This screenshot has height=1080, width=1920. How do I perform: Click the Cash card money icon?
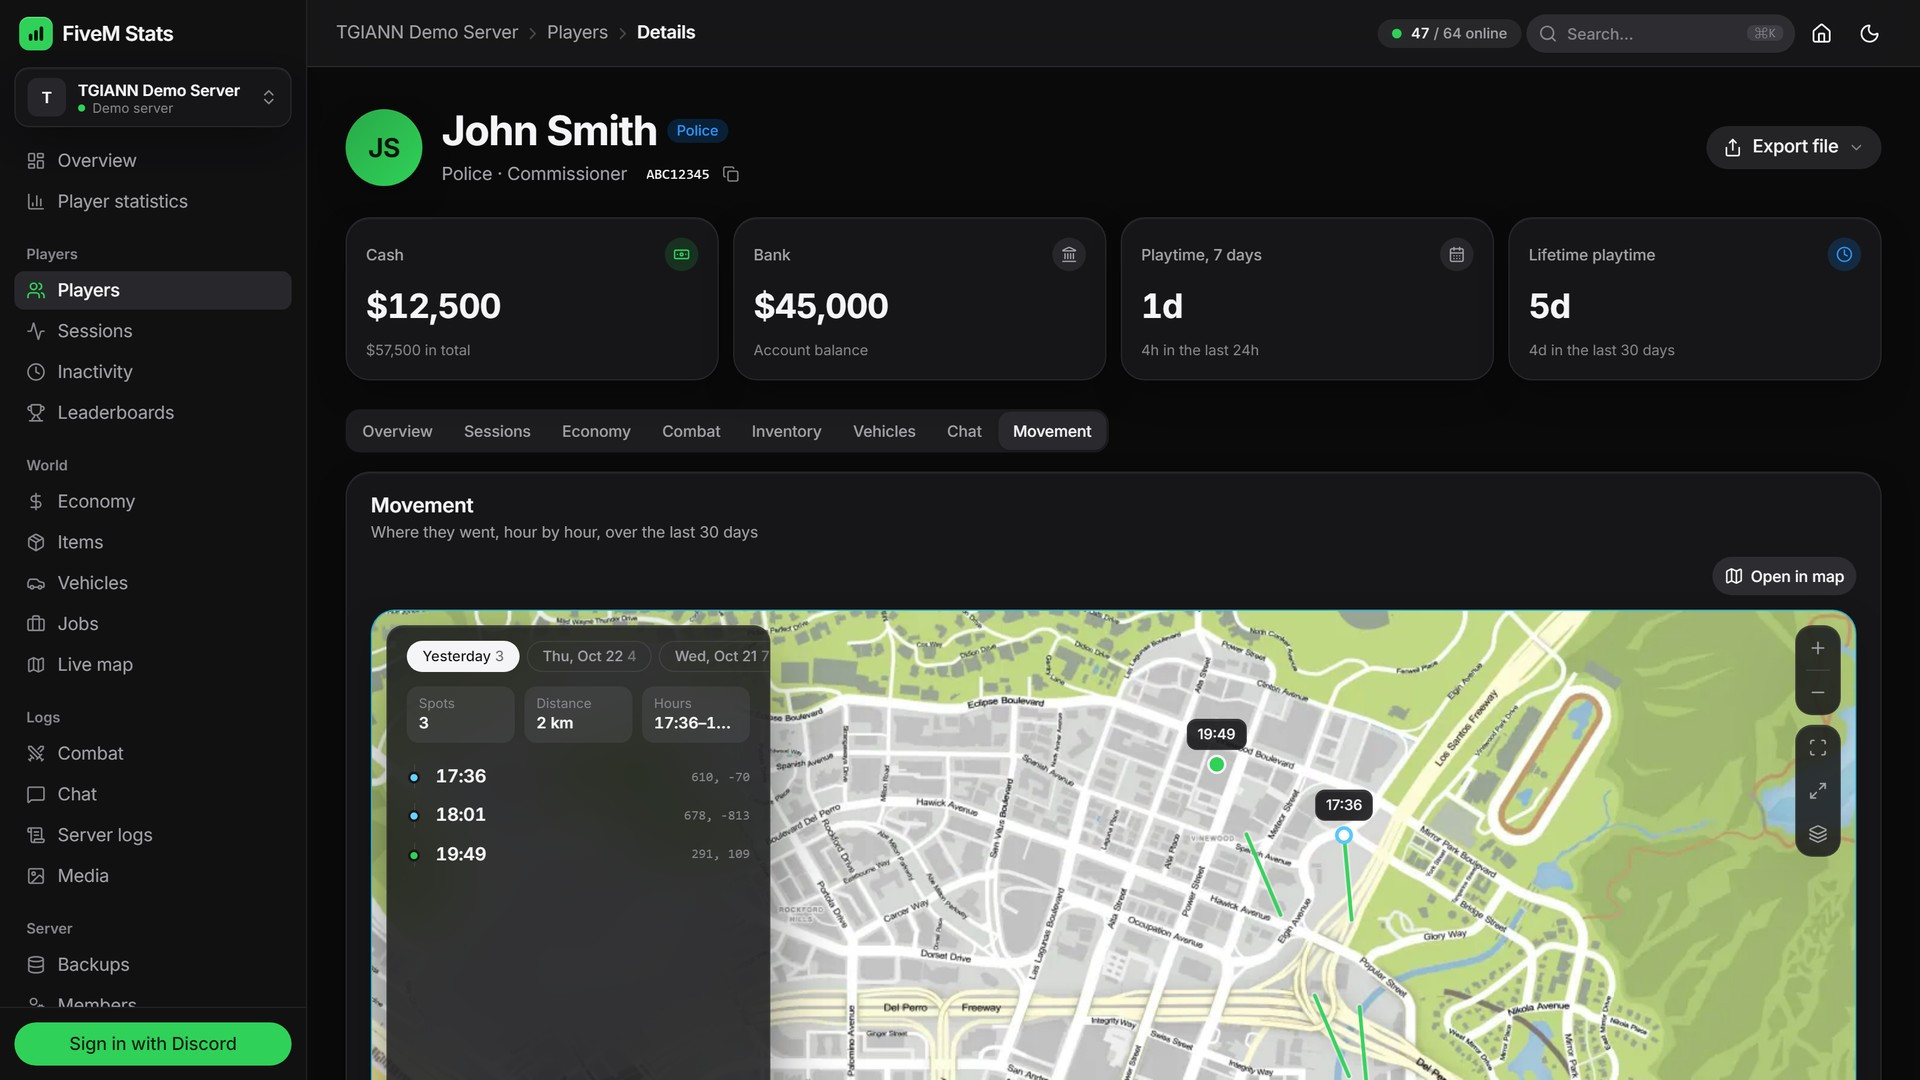click(681, 255)
